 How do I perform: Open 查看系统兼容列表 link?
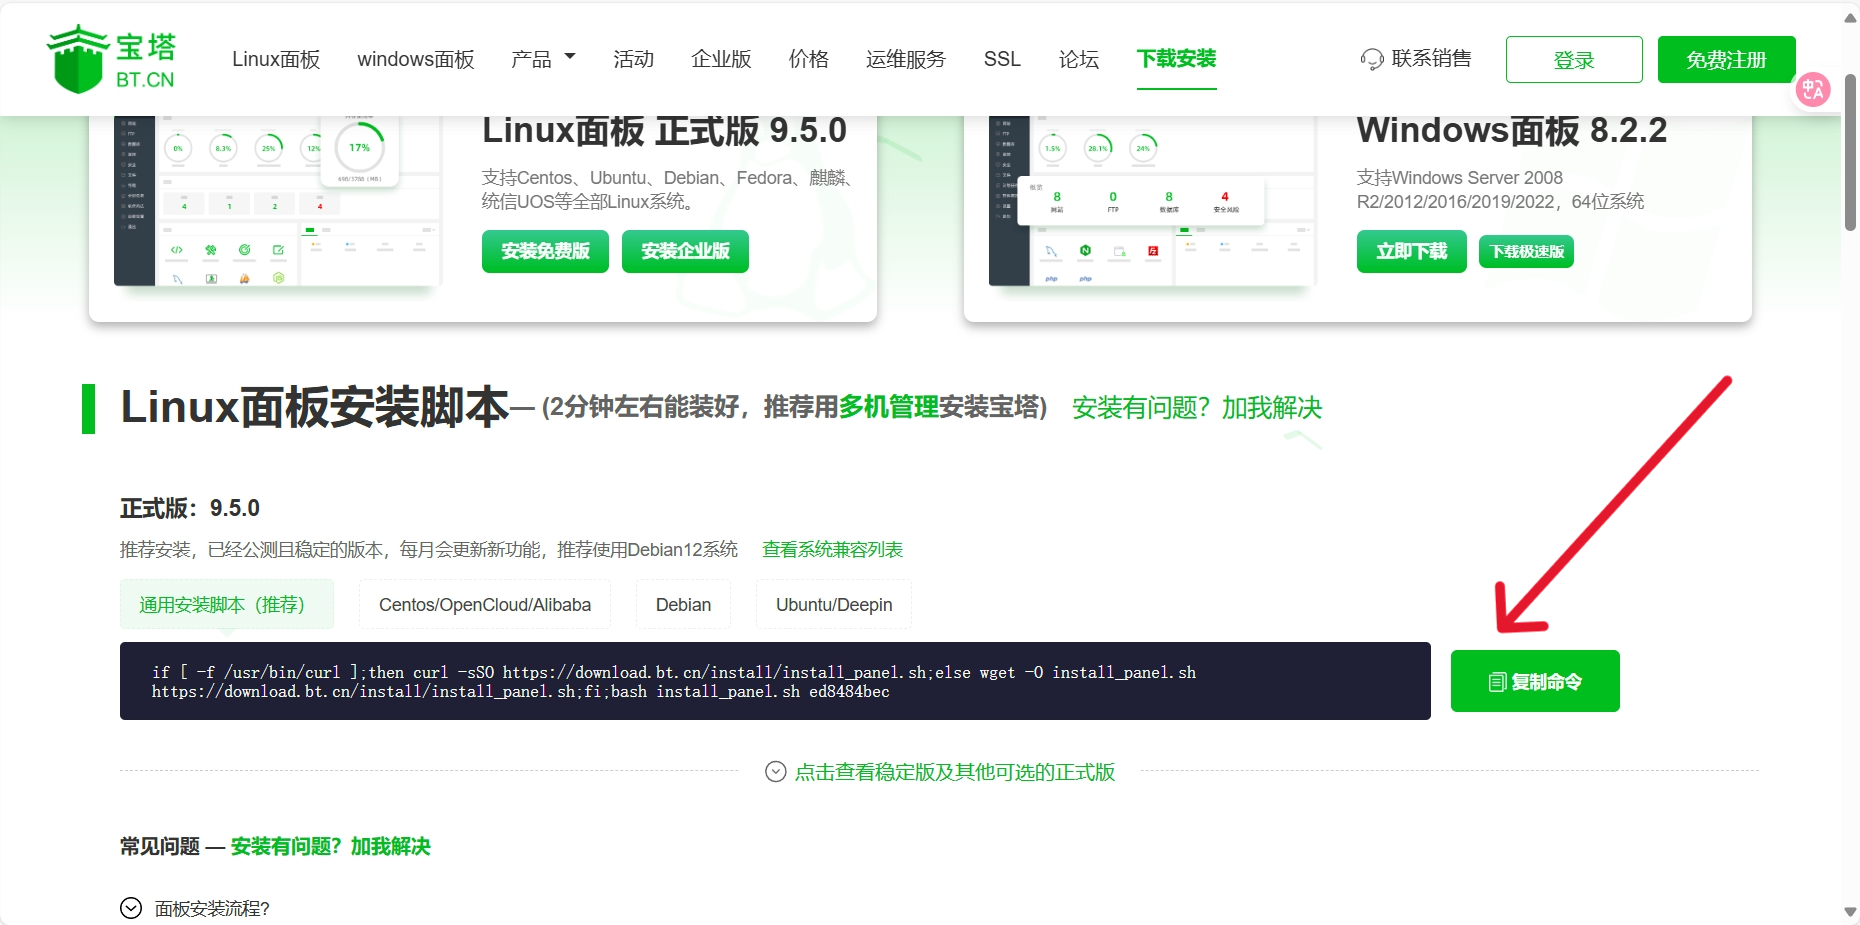(x=832, y=550)
